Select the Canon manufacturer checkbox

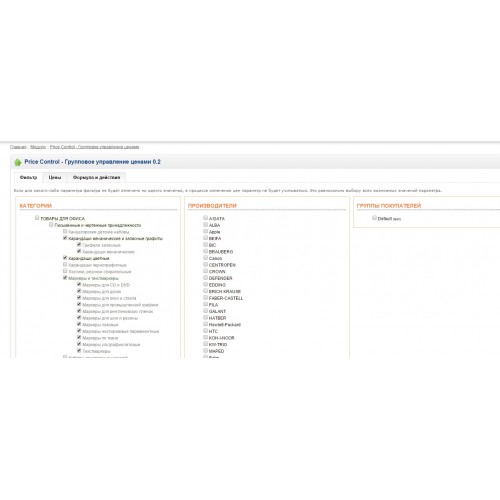pyautogui.click(x=206, y=258)
